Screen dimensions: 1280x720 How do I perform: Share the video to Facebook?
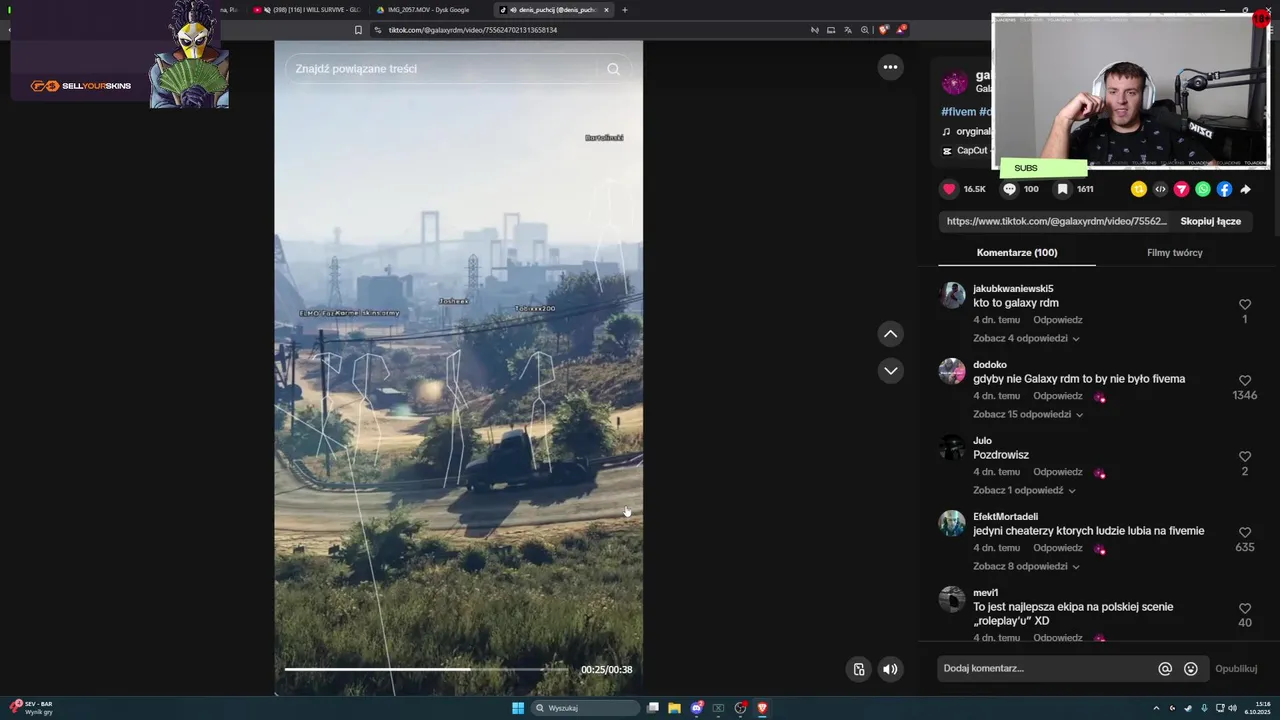pyautogui.click(x=1224, y=189)
